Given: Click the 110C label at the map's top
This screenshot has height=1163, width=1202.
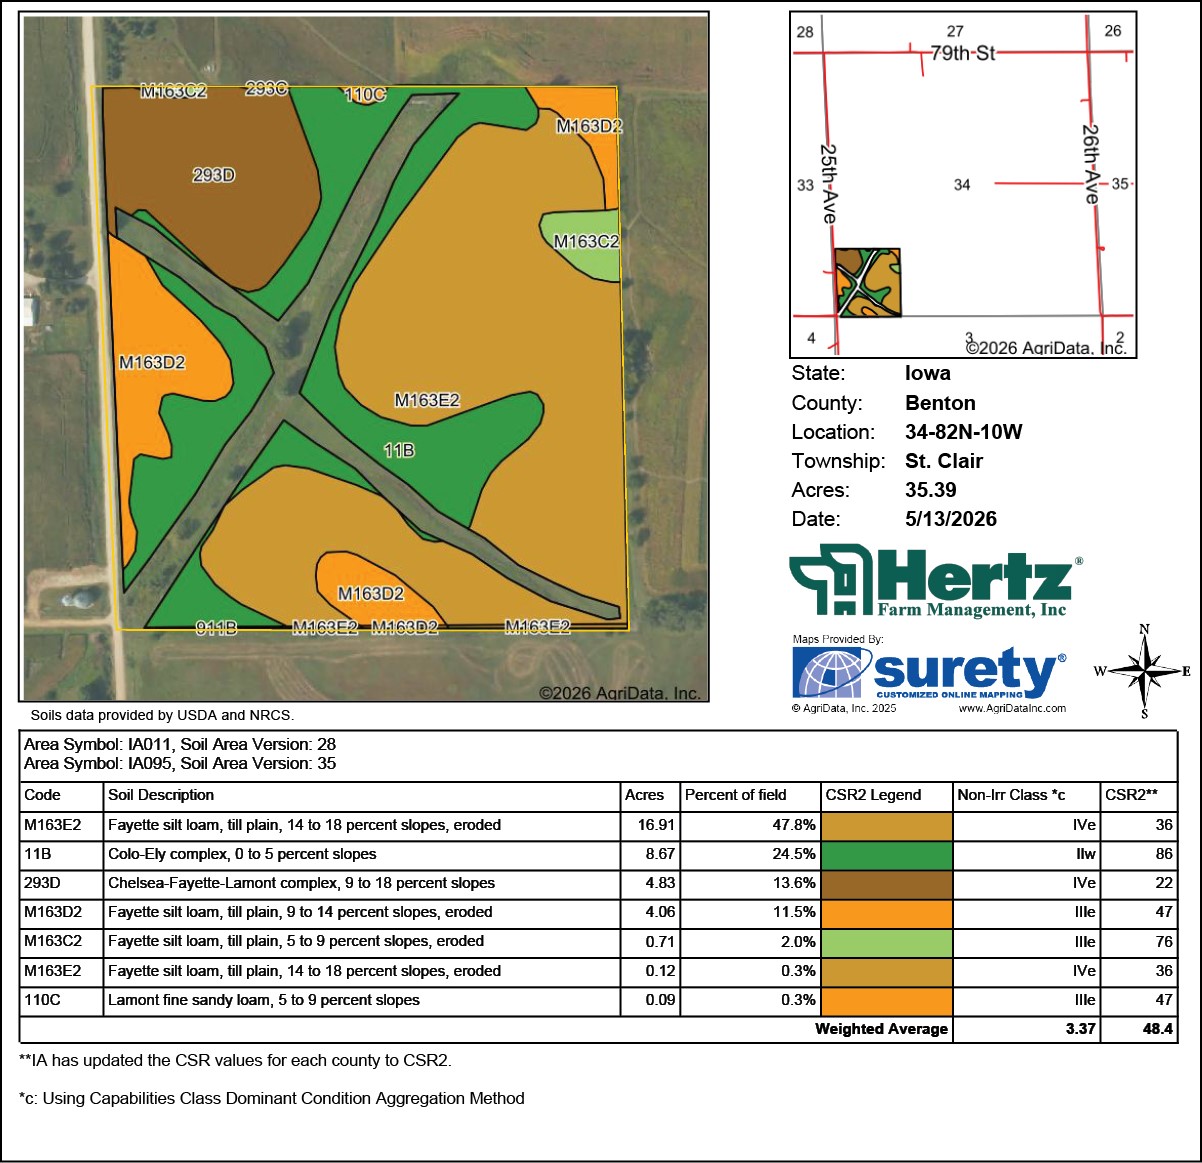Looking at the screenshot, I should point(365,95).
